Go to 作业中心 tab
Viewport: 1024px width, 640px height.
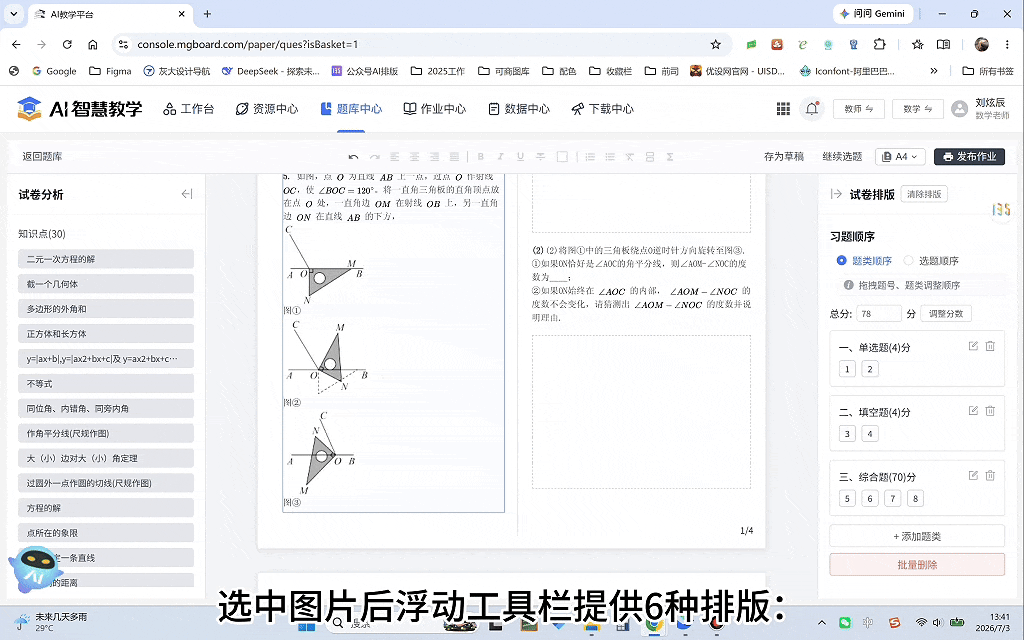click(435, 109)
